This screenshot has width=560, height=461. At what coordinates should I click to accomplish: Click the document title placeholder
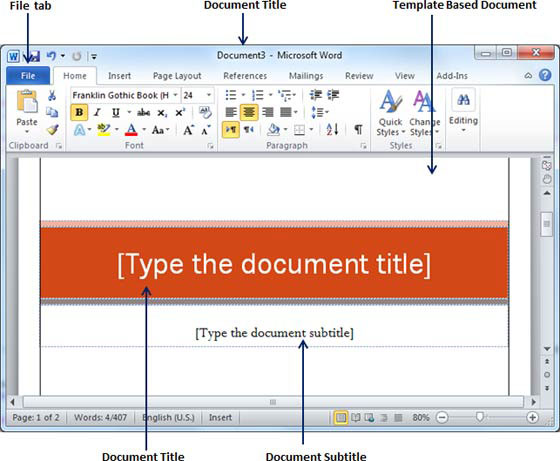click(x=274, y=264)
